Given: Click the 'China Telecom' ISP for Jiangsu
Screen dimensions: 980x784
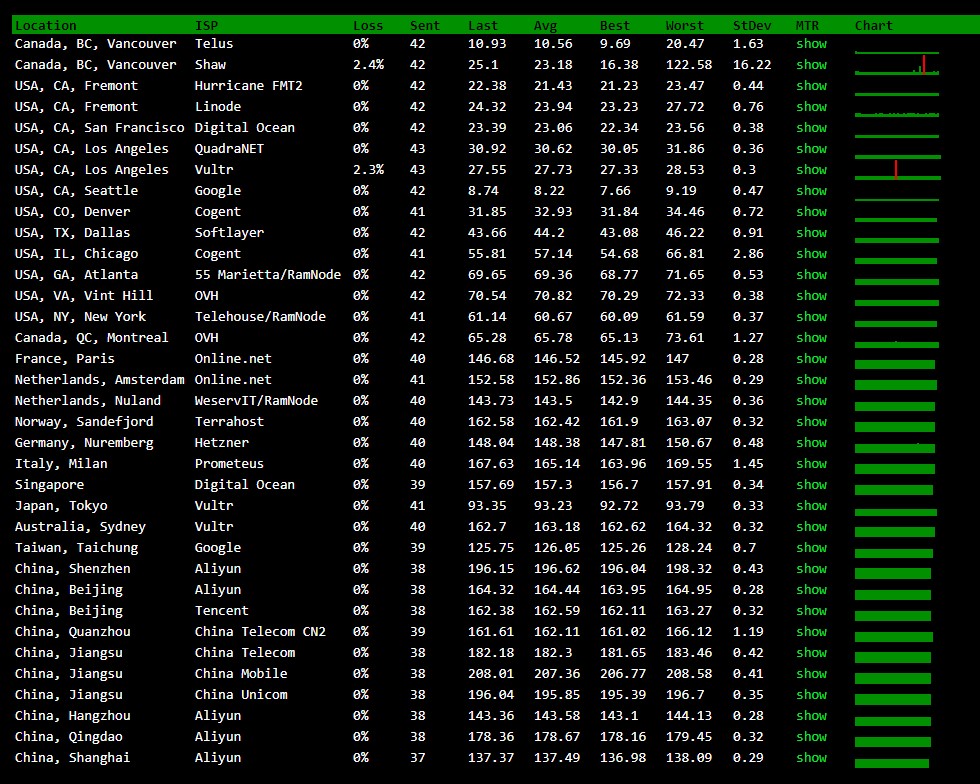Looking at the screenshot, I should click(244, 653).
